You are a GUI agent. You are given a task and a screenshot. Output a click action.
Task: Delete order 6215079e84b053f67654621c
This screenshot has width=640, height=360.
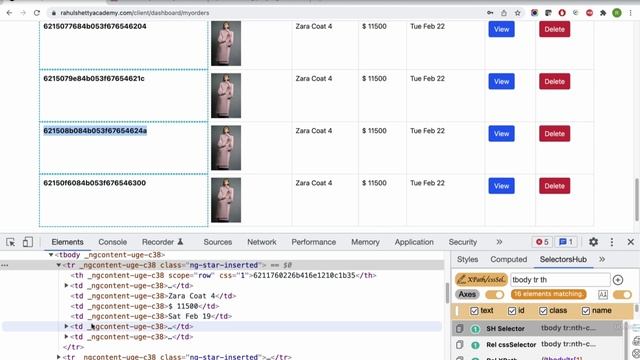pos(554,81)
